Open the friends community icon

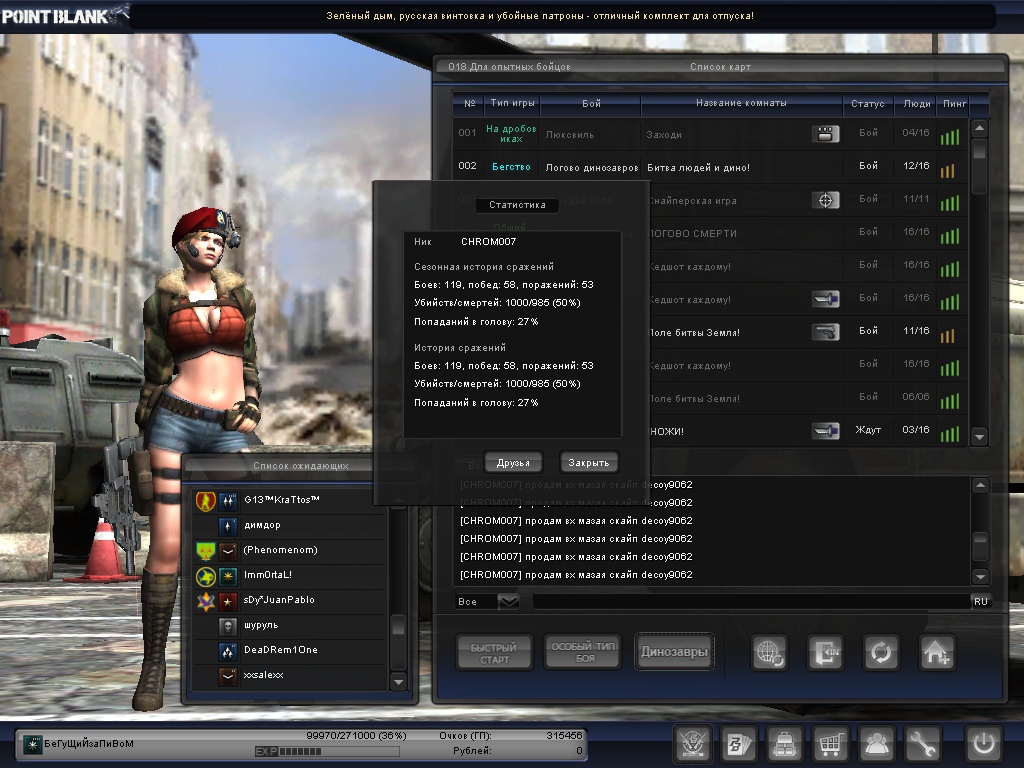tap(877, 744)
